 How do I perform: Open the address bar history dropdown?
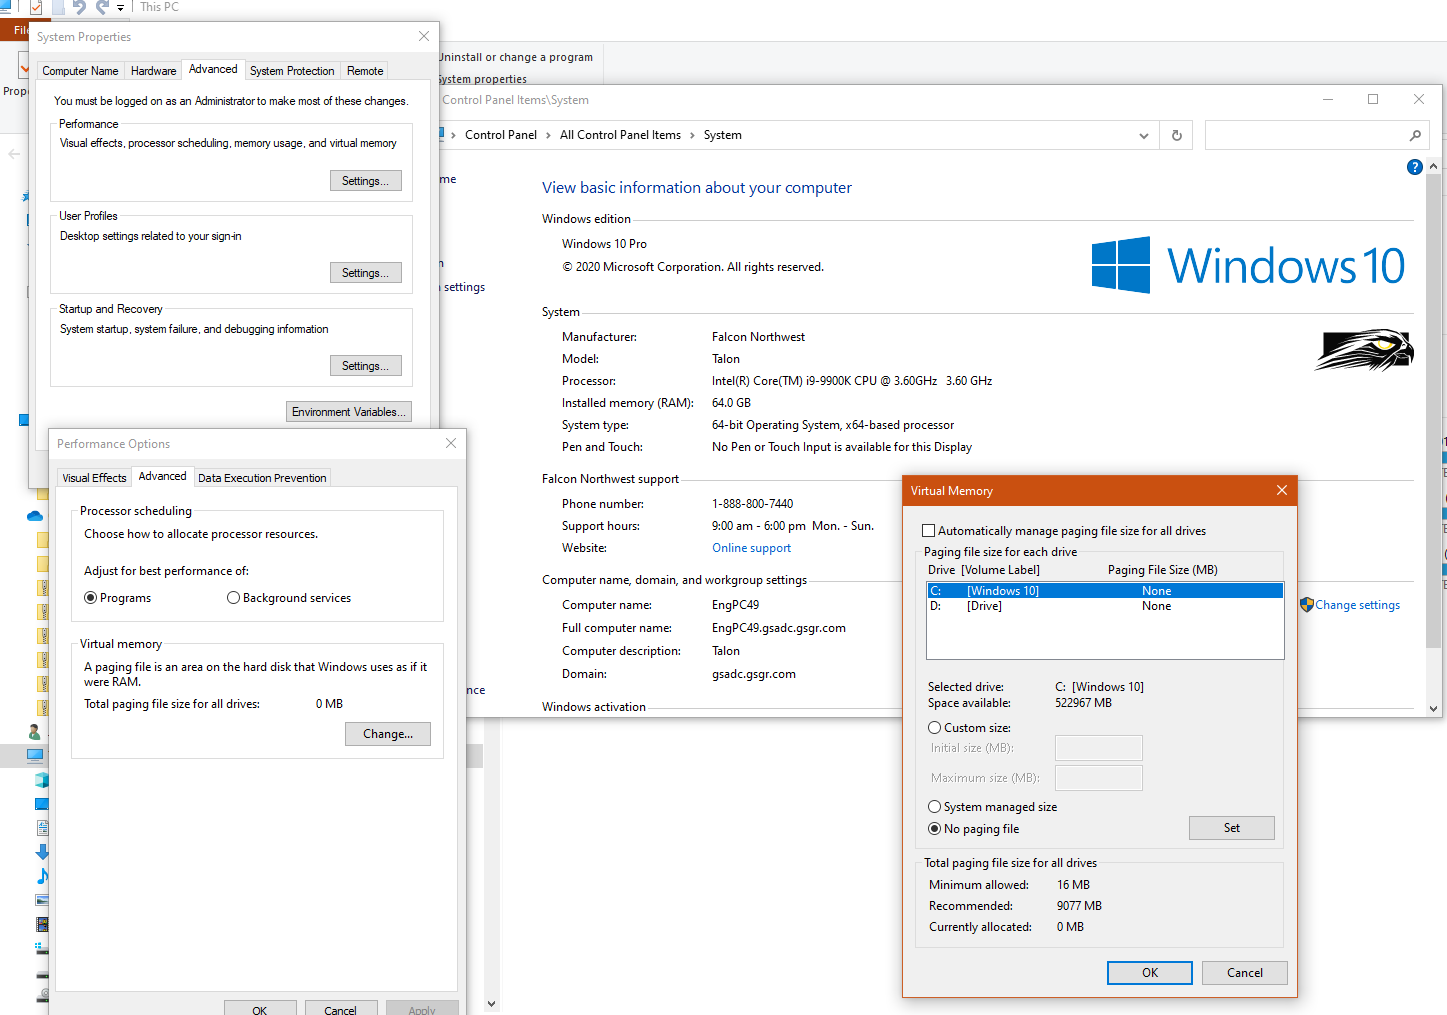point(1144,136)
